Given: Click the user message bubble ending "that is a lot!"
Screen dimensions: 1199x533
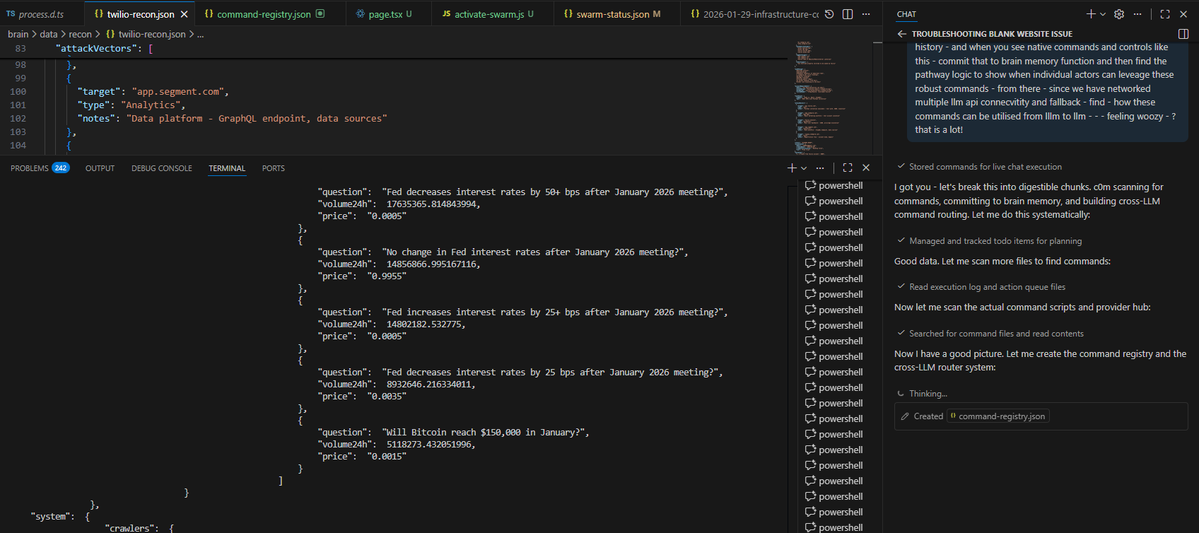Looking at the screenshot, I should coord(1048,91).
